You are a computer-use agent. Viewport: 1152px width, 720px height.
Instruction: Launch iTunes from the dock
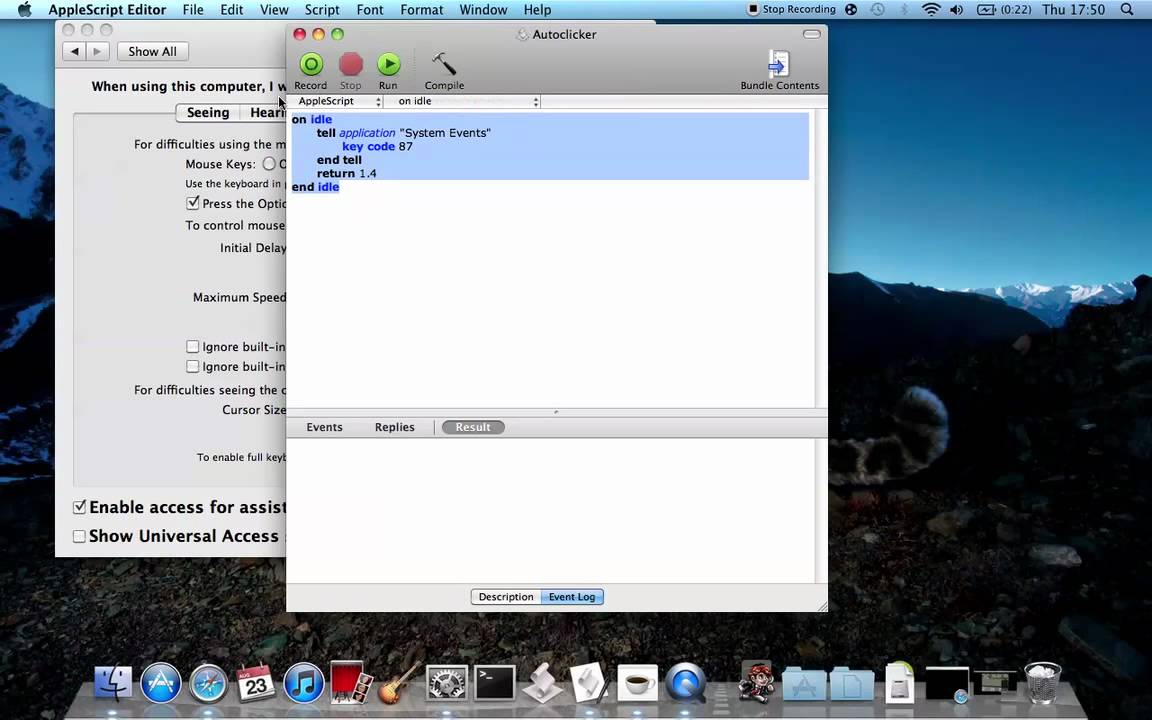(x=303, y=683)
